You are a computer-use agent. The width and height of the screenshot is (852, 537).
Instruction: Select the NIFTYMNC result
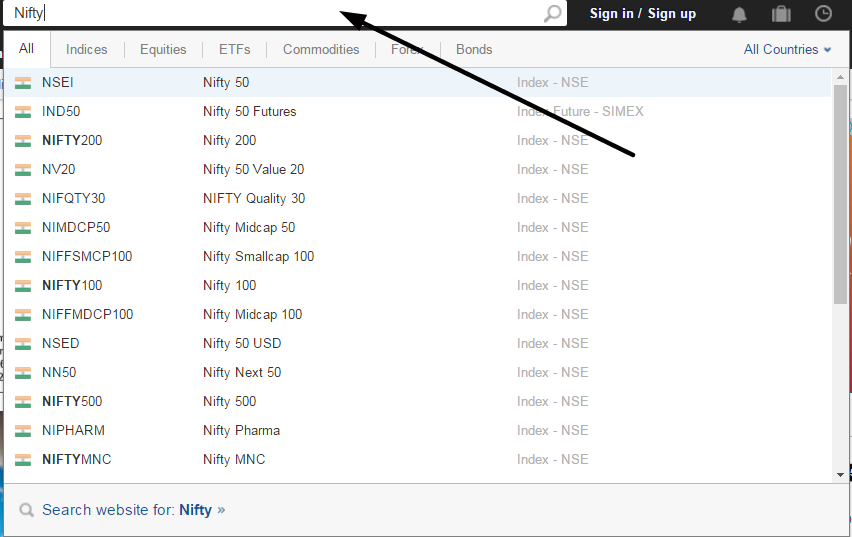[x=418, y=459]
